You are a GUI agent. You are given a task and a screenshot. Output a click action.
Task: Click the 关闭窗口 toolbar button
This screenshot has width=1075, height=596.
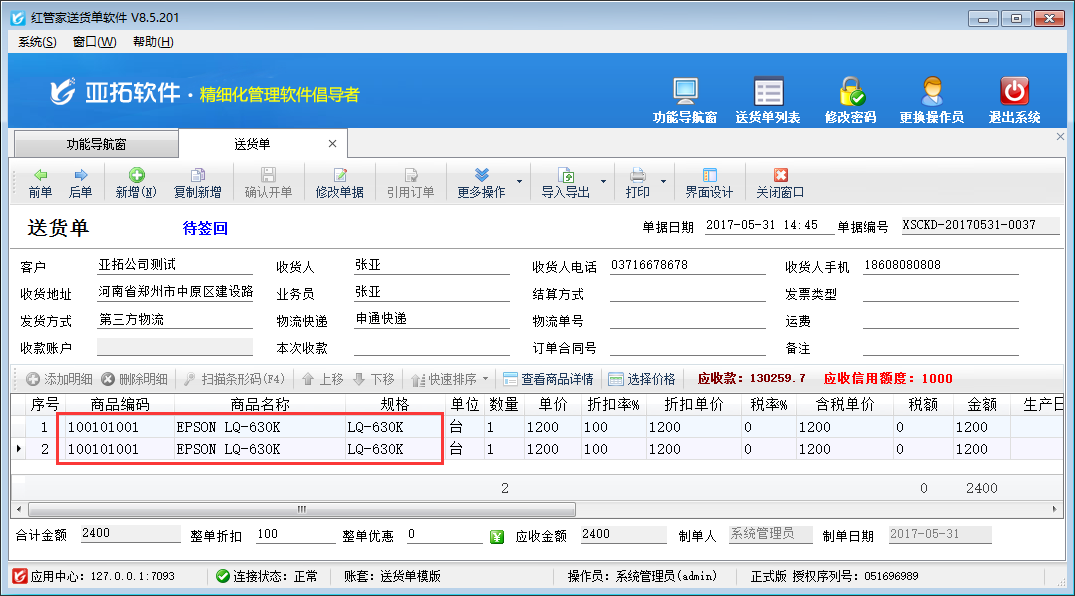pos(780,183)
